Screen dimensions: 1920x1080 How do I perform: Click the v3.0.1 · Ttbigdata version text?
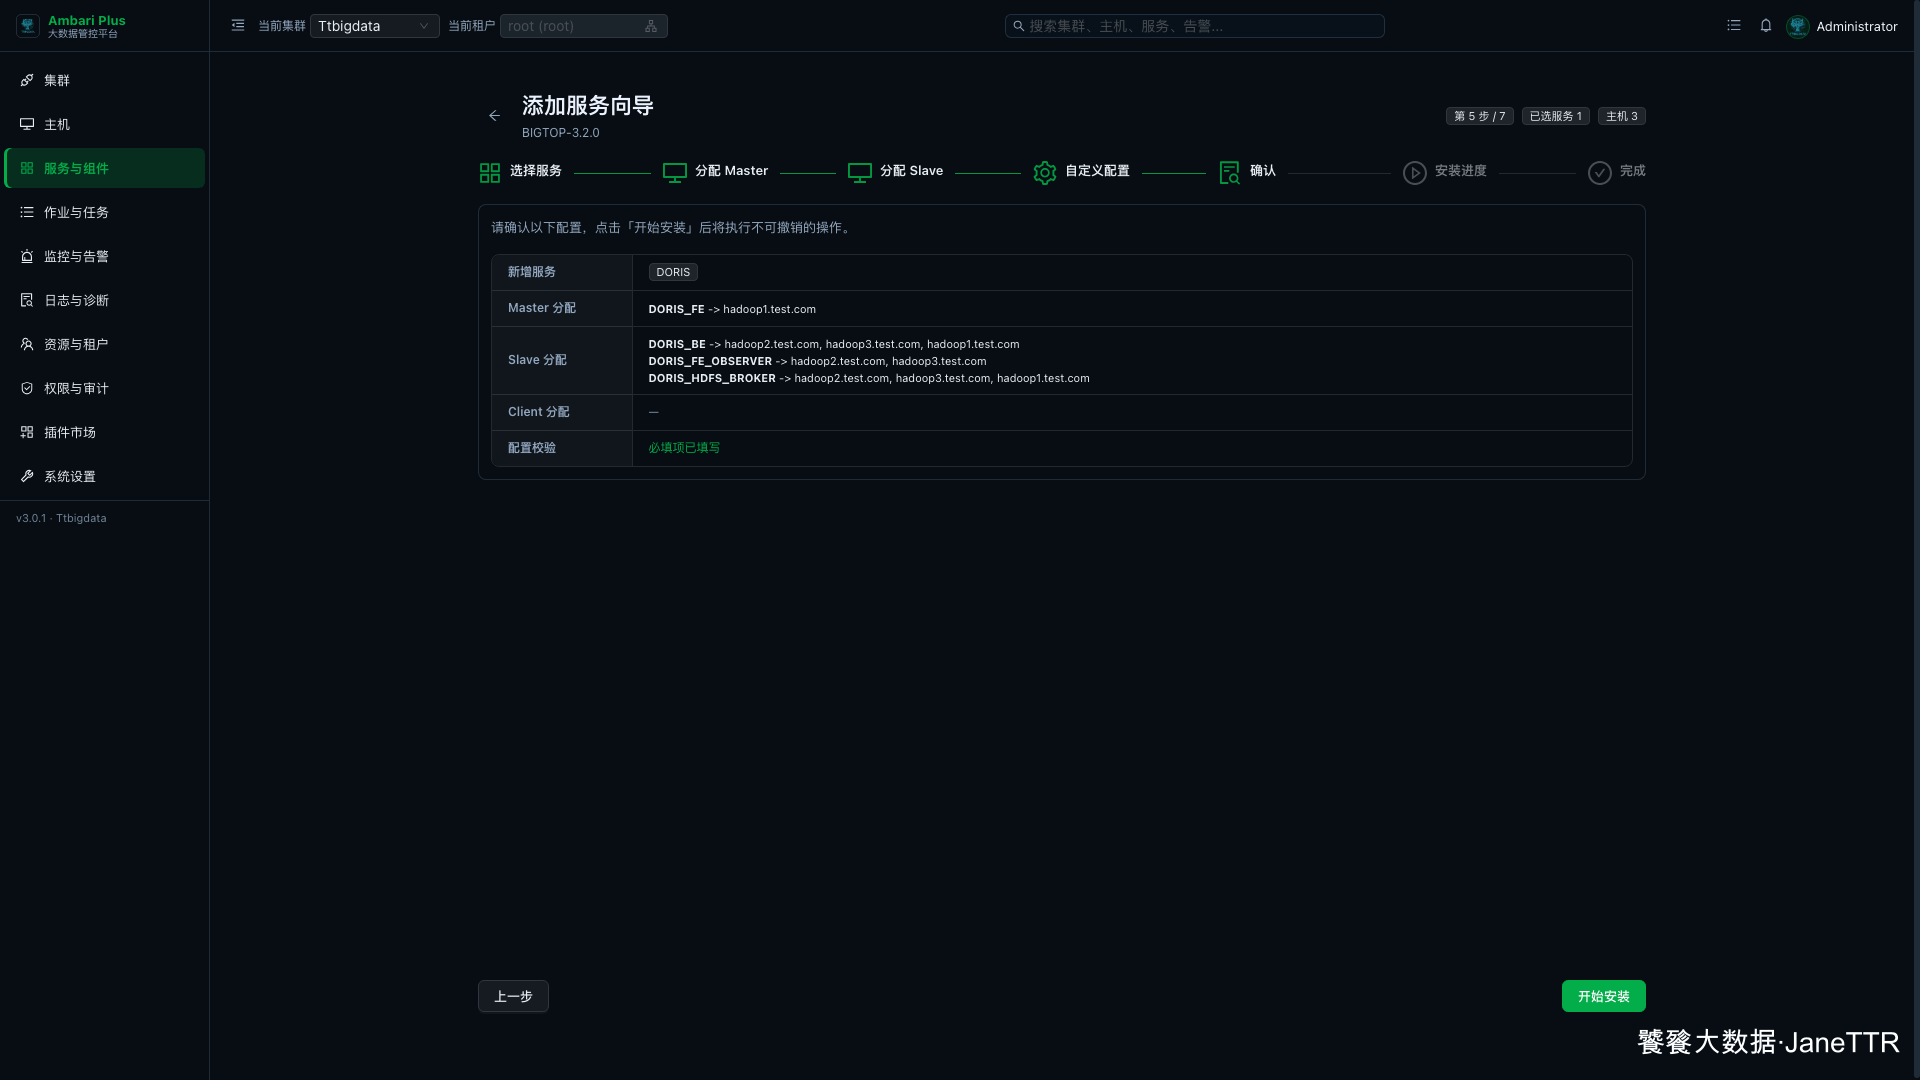pos(61,518)
